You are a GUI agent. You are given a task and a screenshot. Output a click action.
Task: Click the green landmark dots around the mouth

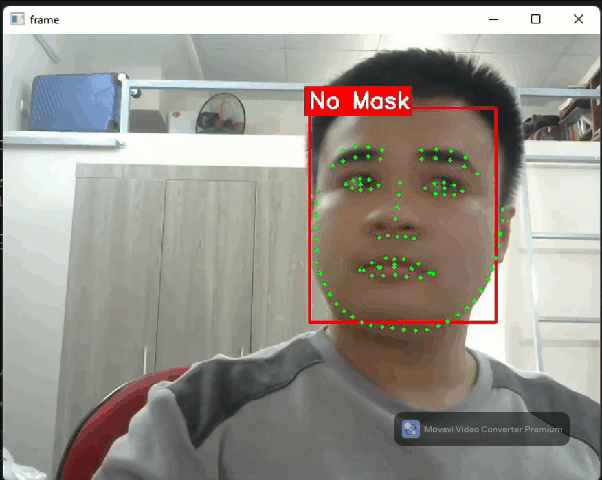click(x=395, y=268)
